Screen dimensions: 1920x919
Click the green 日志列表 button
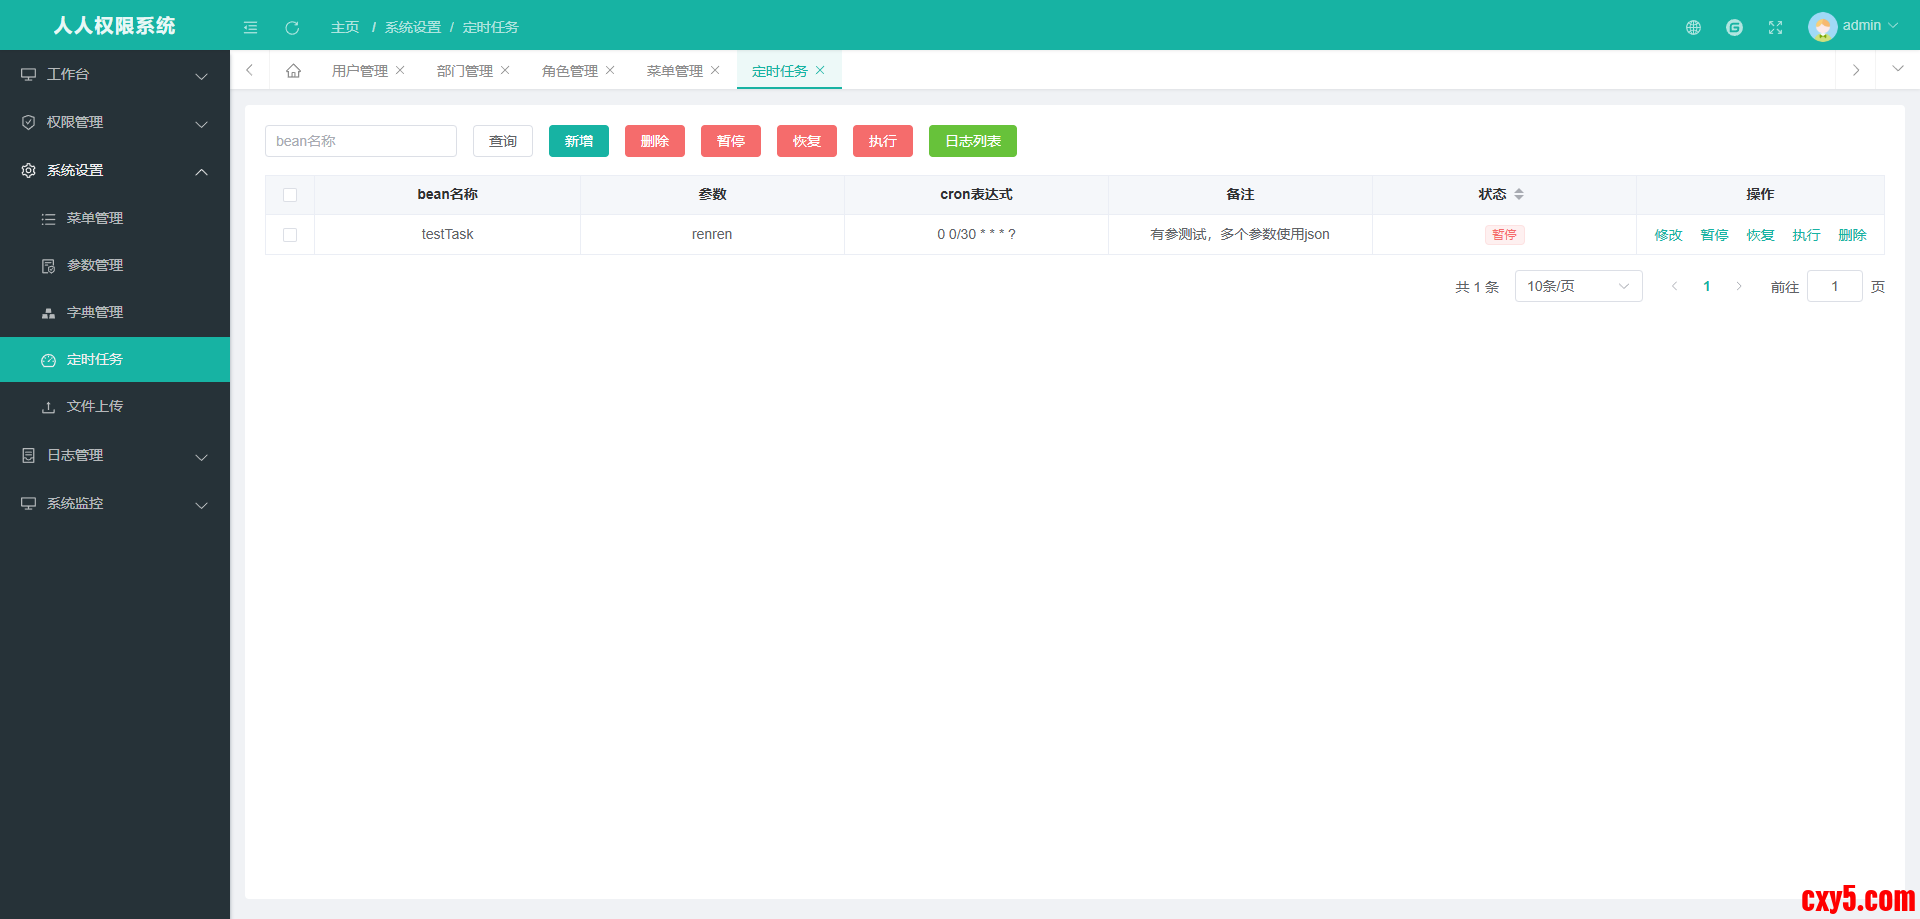[972, 141]
